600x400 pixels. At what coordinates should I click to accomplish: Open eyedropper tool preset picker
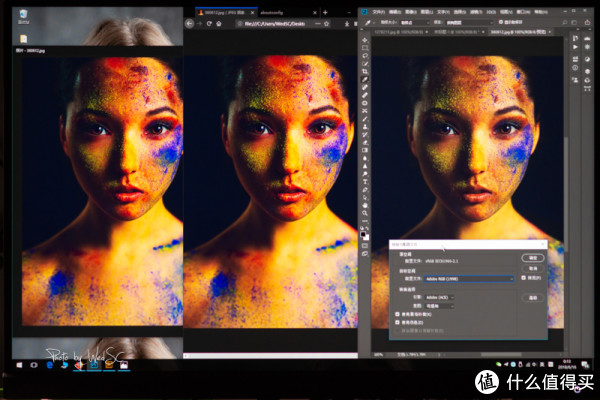coord(369,23)
